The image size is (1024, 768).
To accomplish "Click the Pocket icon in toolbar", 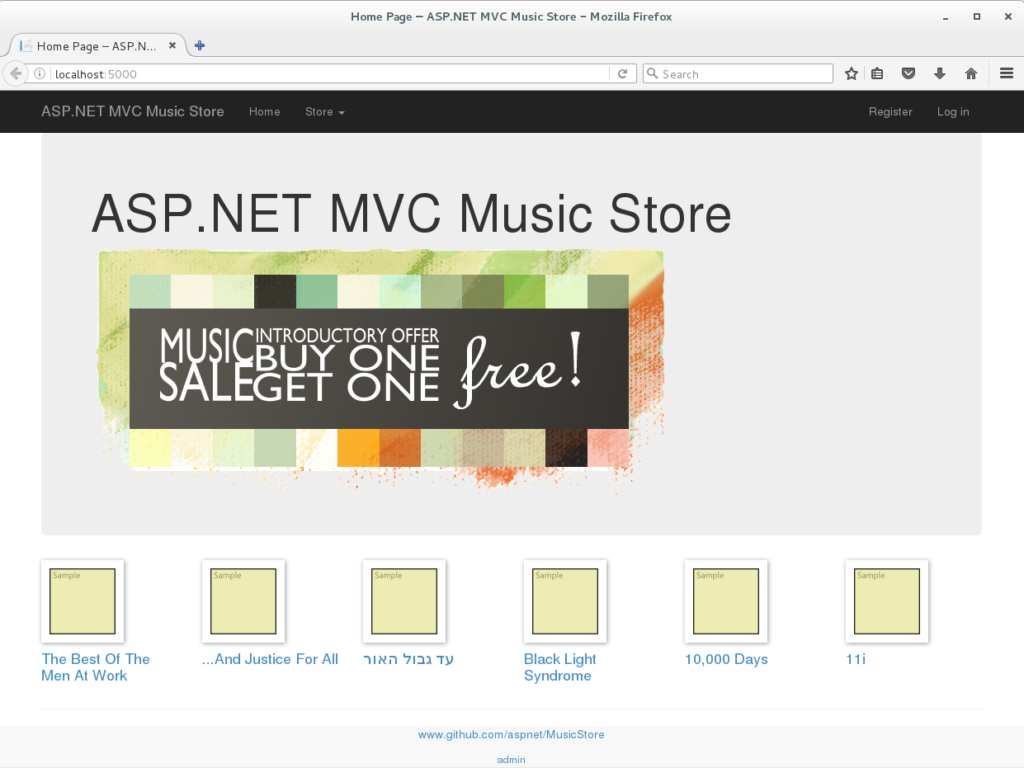I will 909,74.
